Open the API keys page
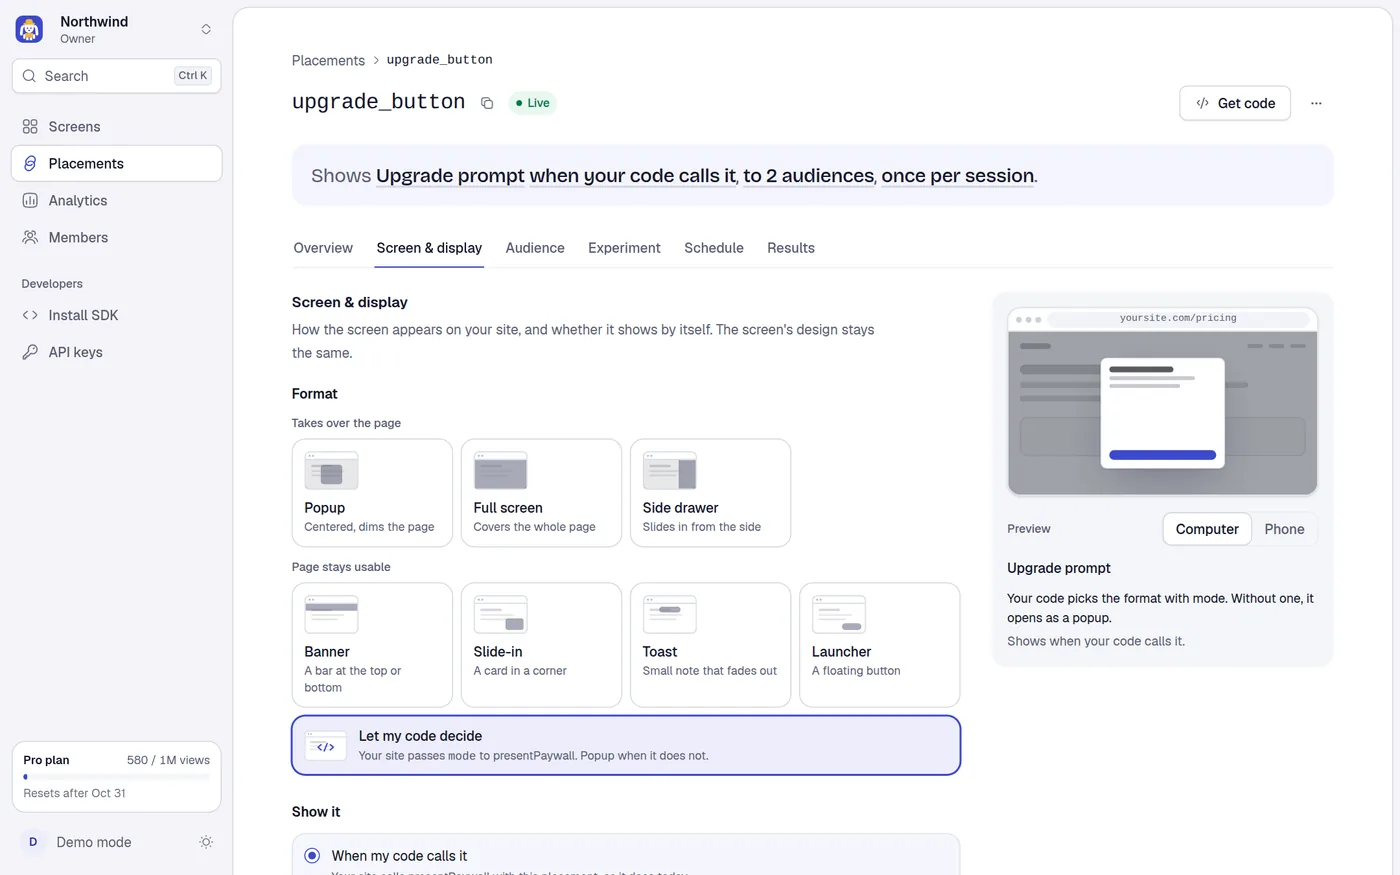Screen dimensions: 1400x875 pyautogui.click(x=116, y=352)
